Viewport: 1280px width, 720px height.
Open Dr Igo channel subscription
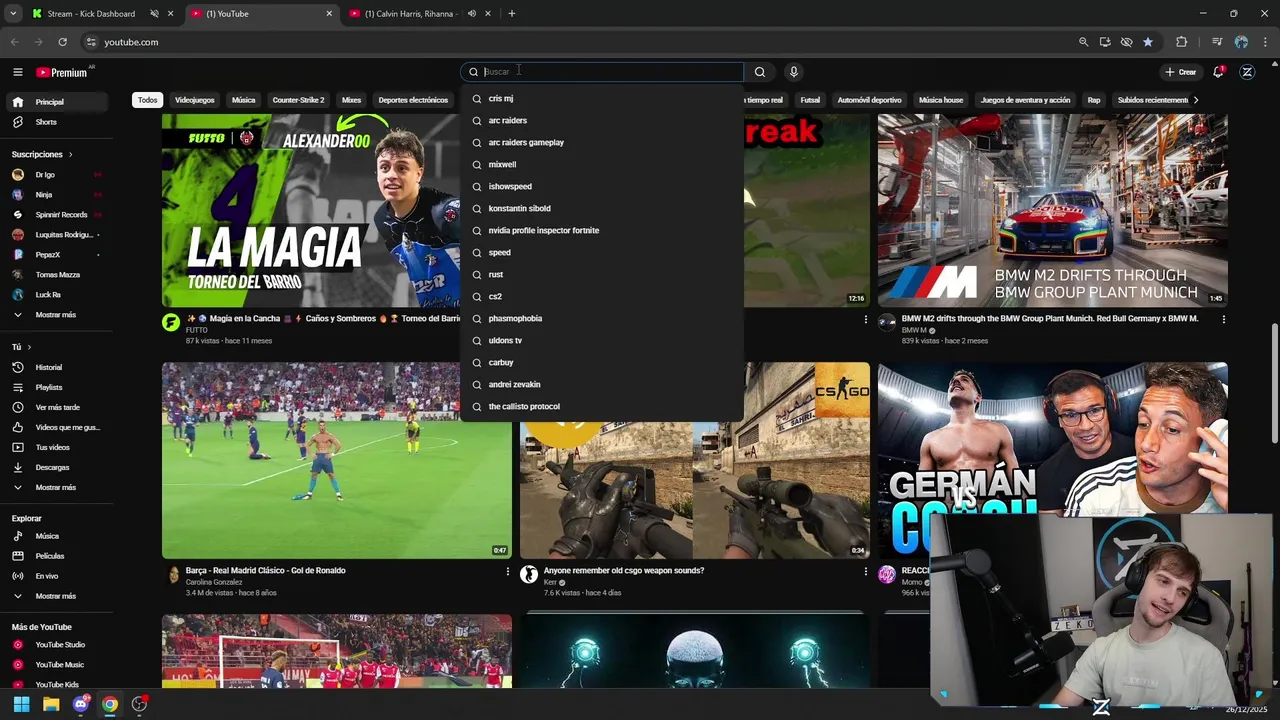55,175
